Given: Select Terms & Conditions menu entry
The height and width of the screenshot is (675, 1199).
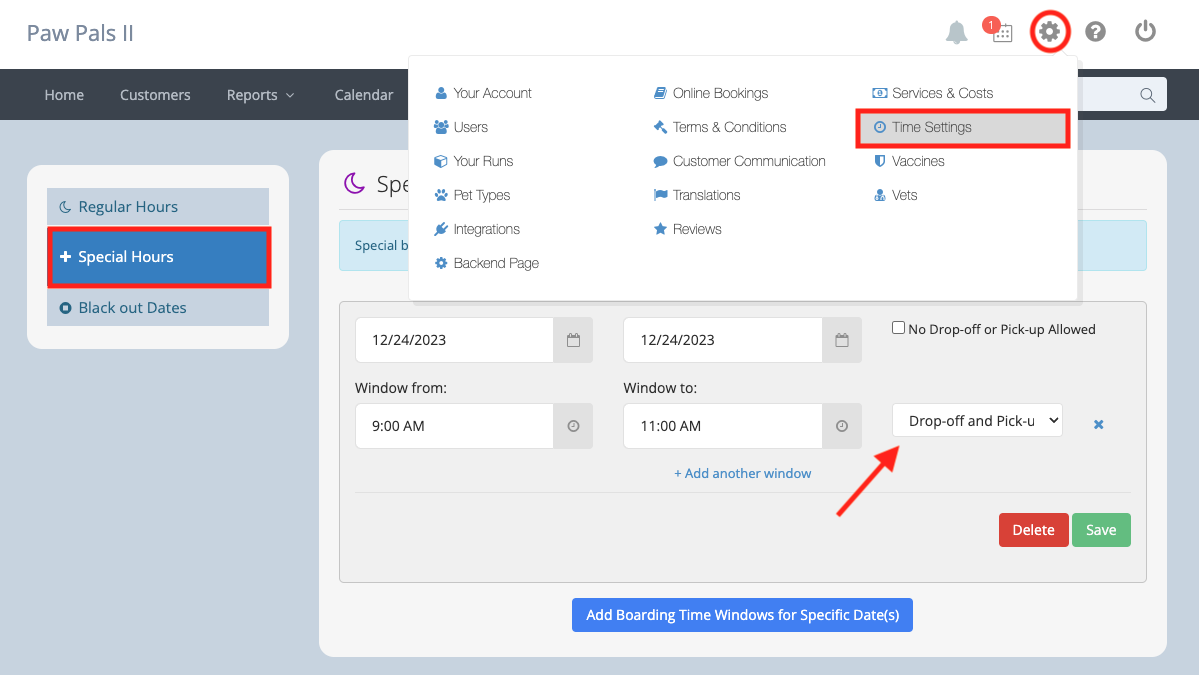Looking at the screenshot, I should pyautogui.click(x=720, y=127).
